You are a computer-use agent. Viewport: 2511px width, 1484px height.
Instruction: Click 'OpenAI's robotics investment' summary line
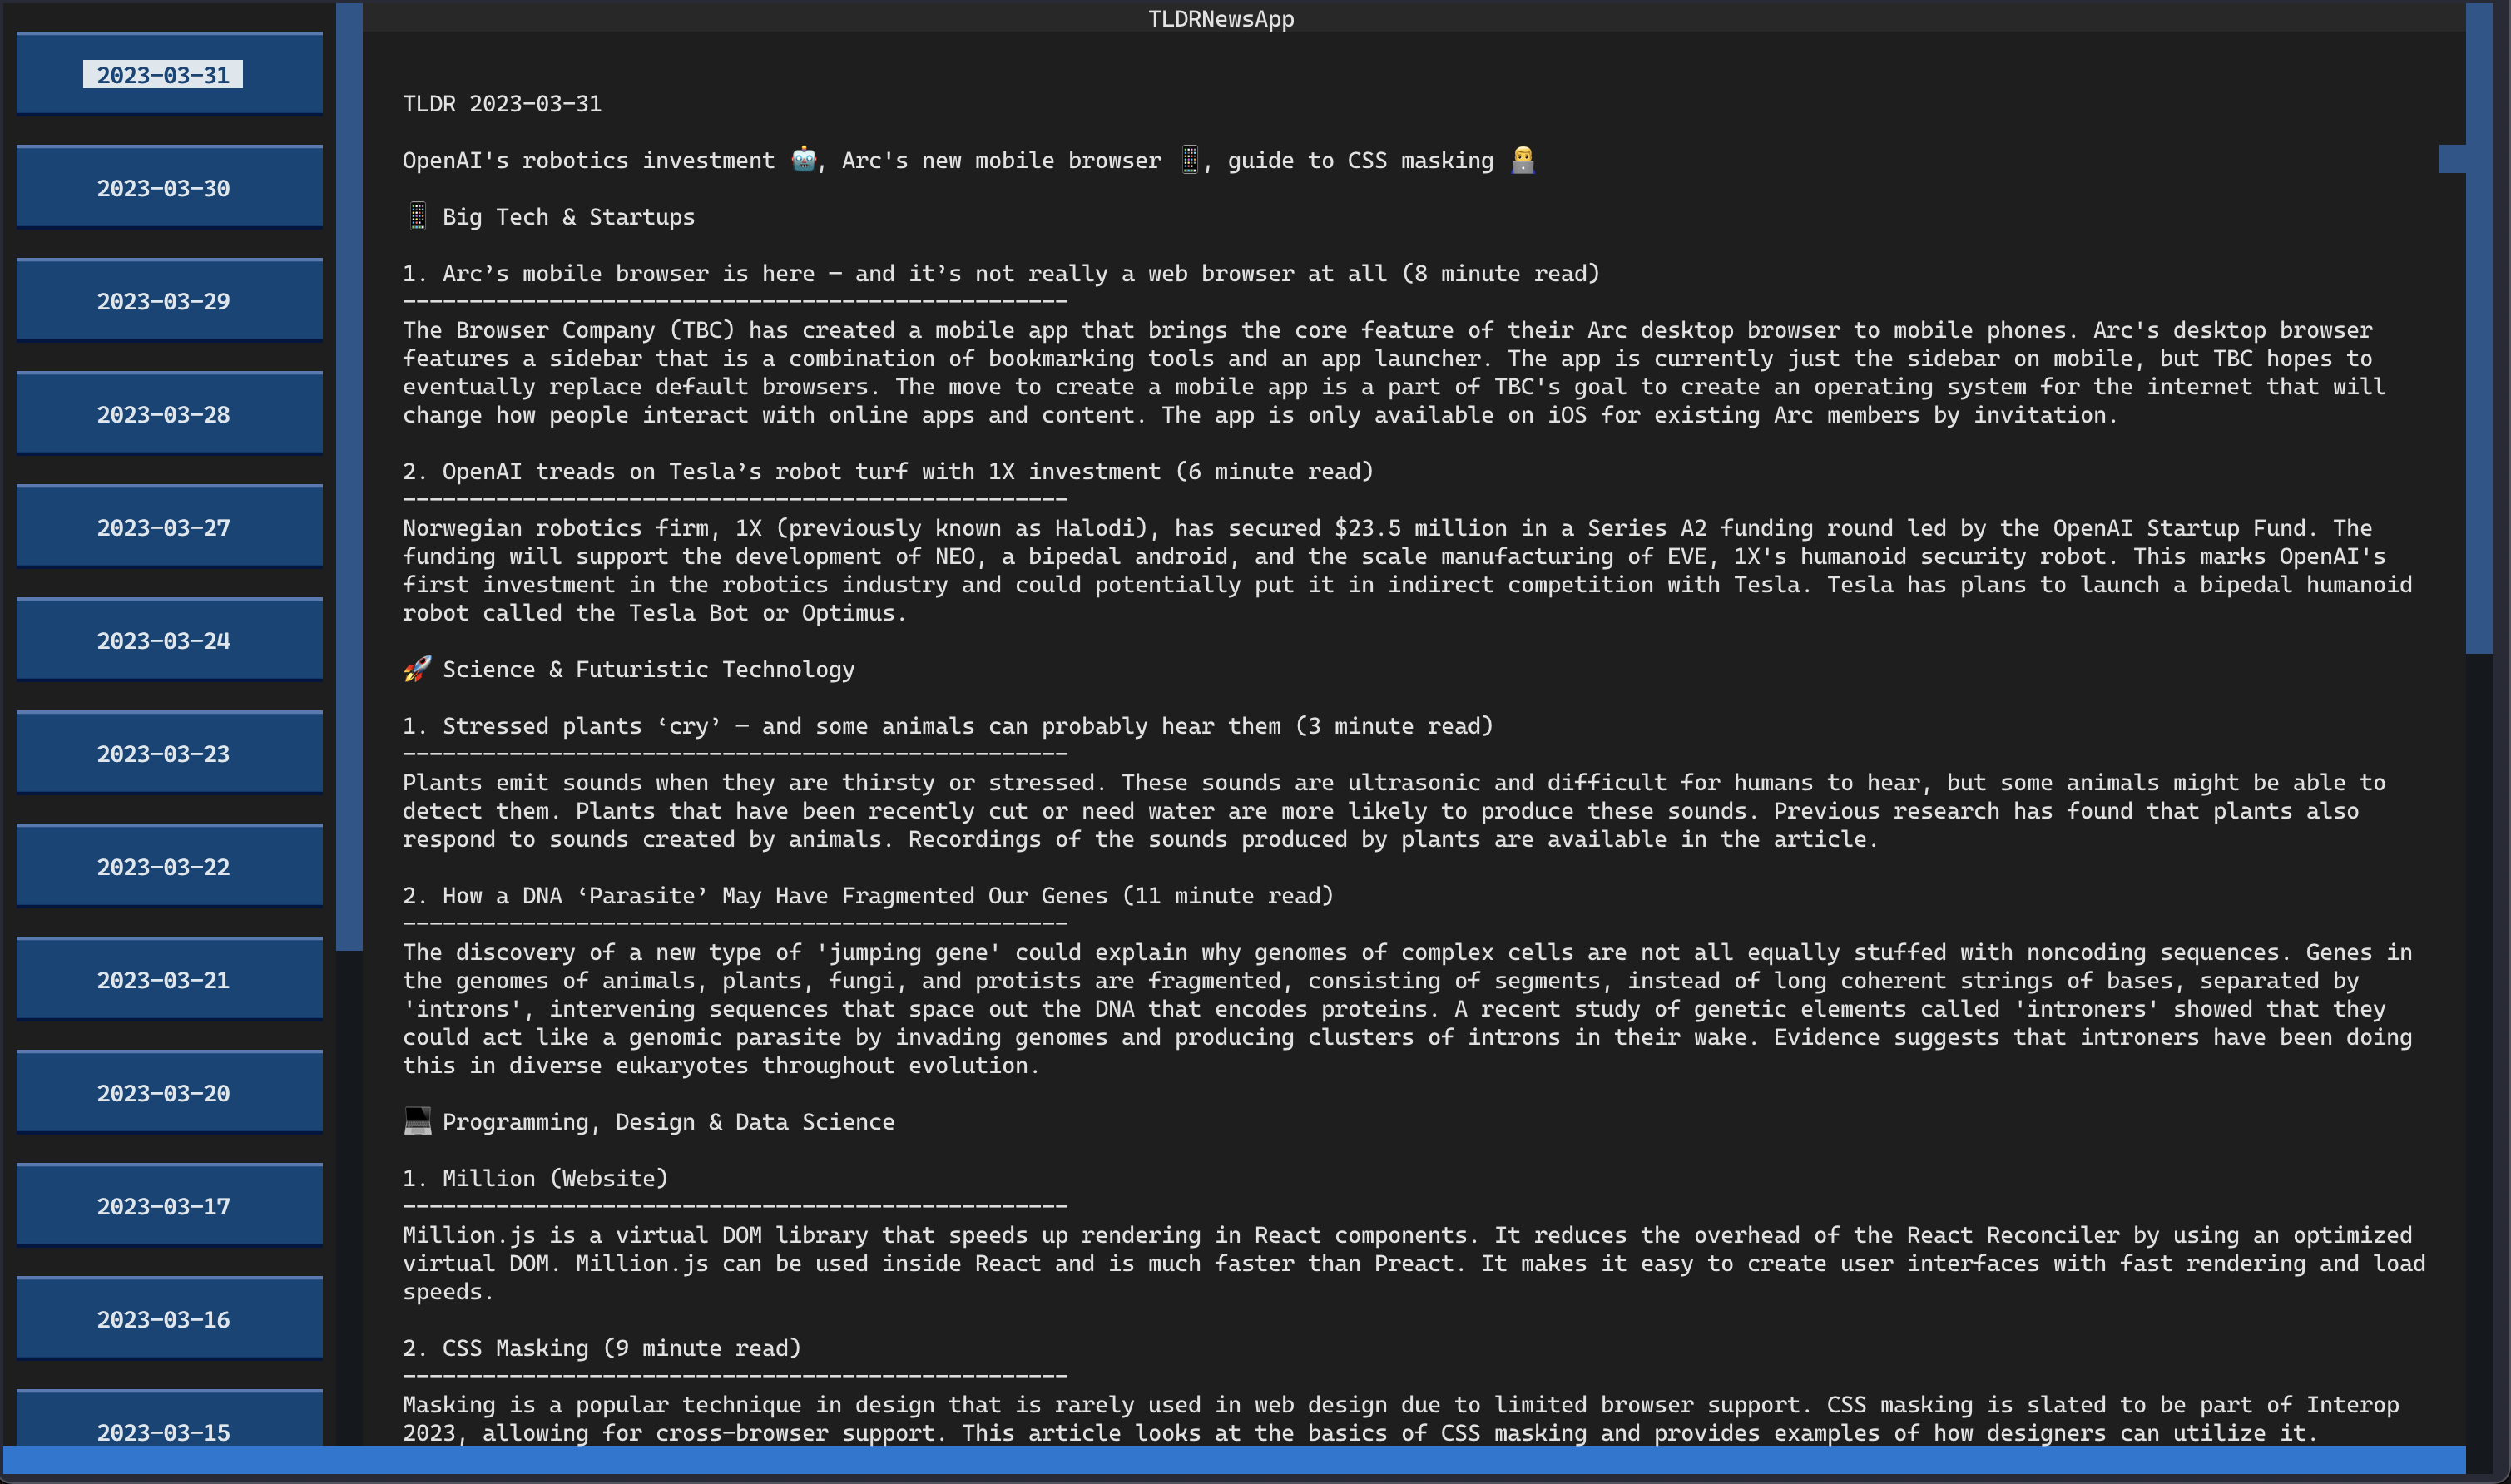[968, 160]
